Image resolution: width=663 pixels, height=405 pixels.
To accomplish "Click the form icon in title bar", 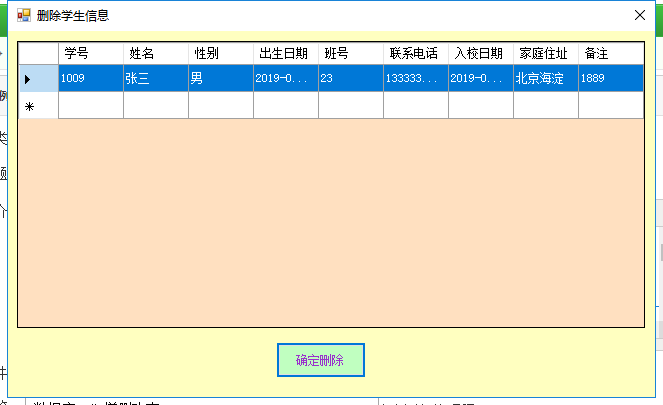I will 24,16.
